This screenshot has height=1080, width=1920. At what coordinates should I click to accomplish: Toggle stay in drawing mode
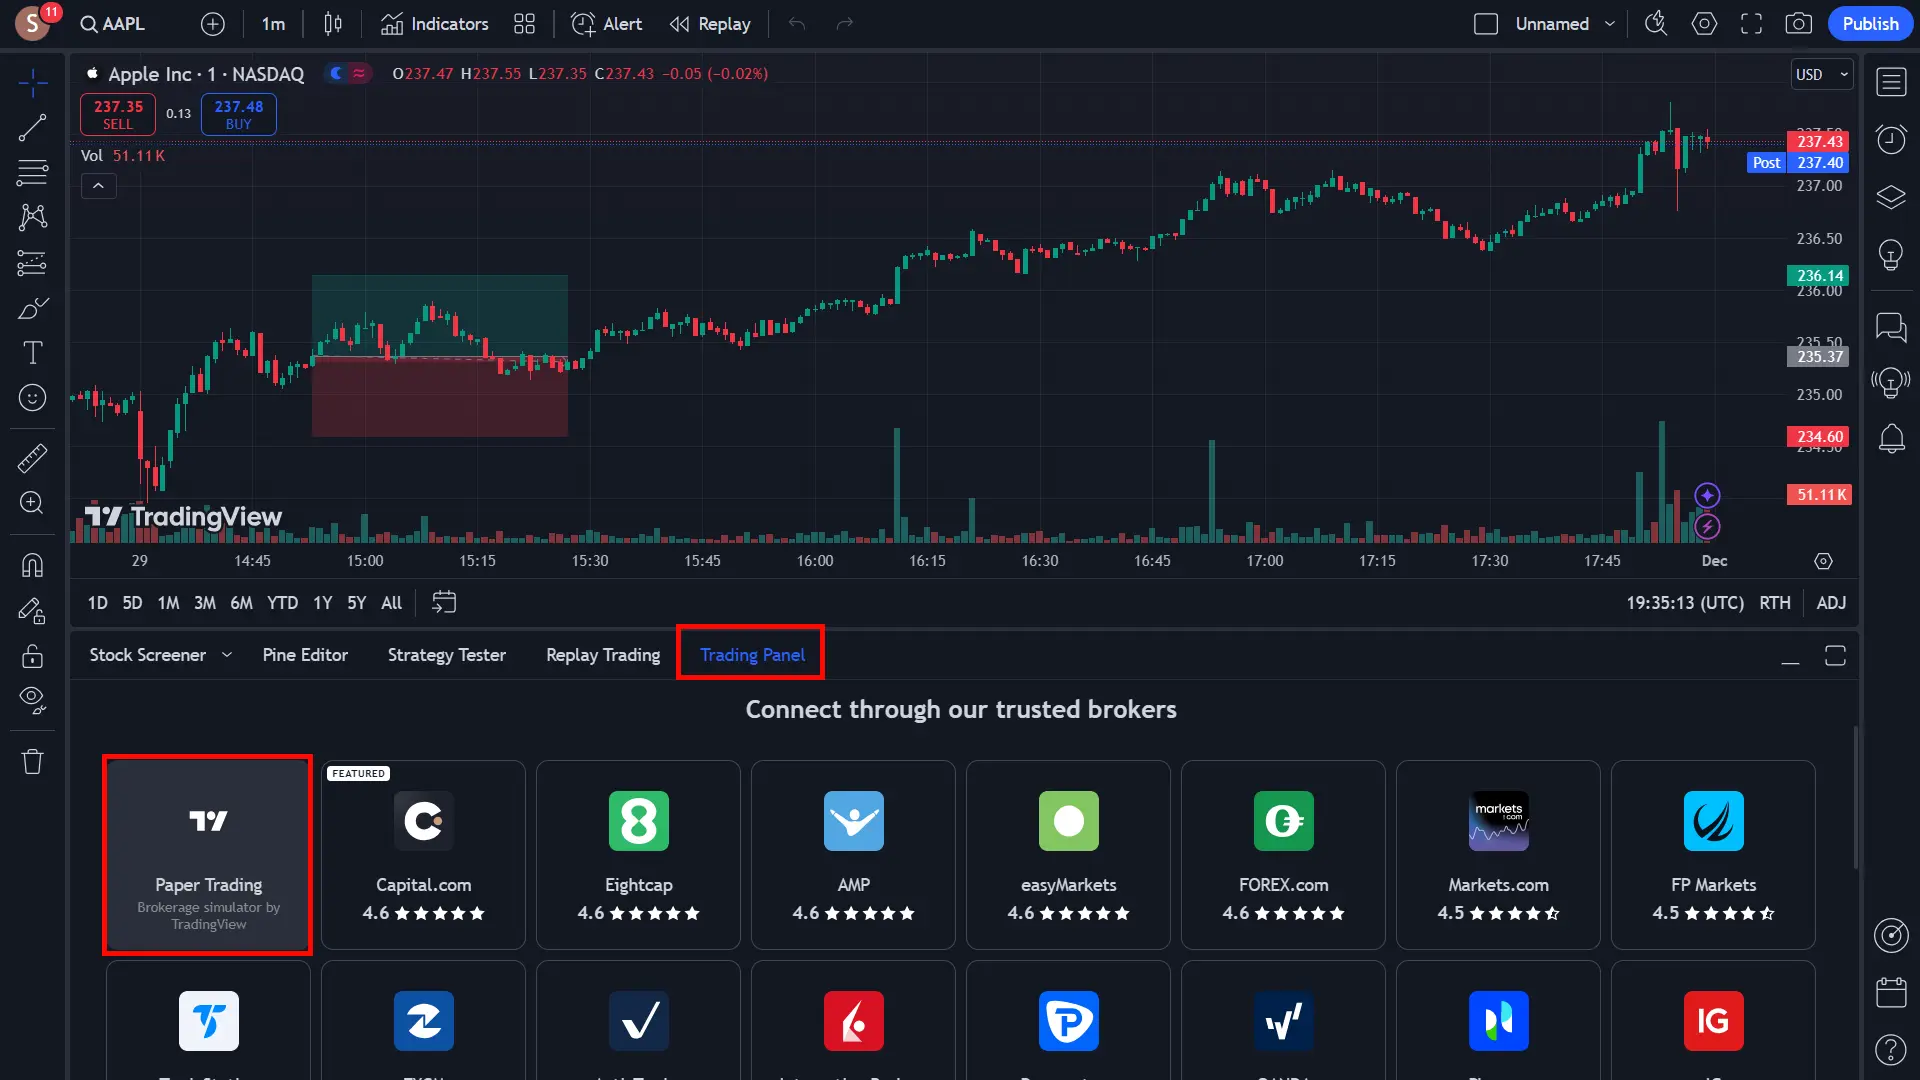tap(32, 611)
